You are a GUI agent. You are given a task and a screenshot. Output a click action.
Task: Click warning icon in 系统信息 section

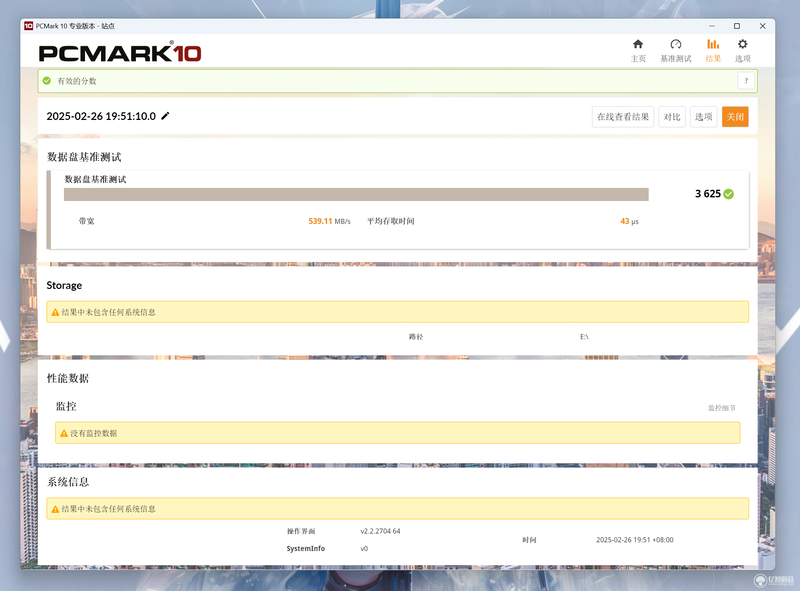pyautogui.click(x=55, y=509)
